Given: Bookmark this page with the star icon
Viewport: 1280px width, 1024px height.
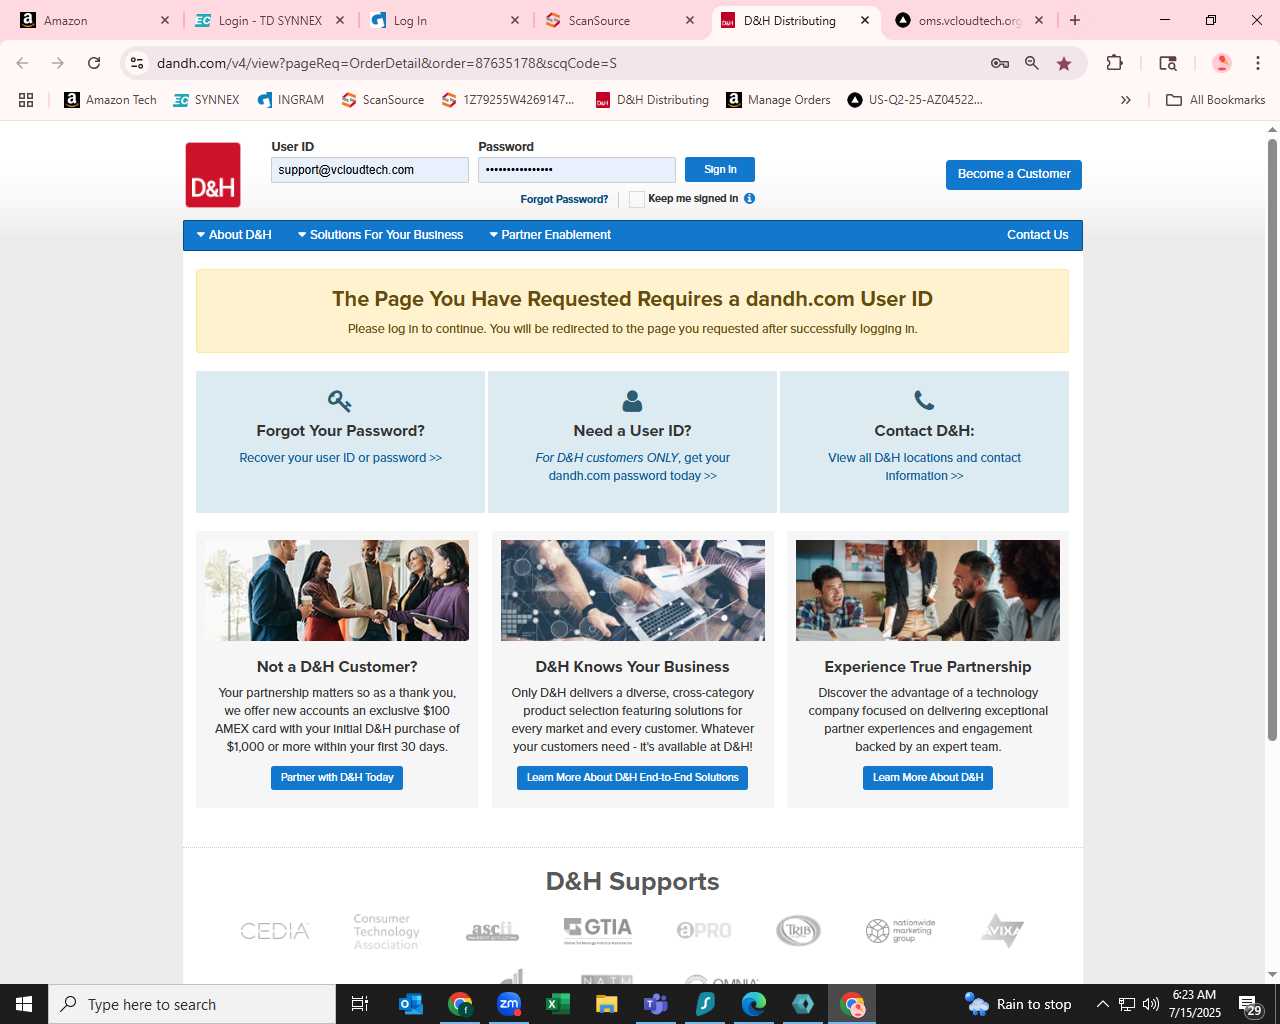Looking at the screenshot, I should coord(1064,63).
